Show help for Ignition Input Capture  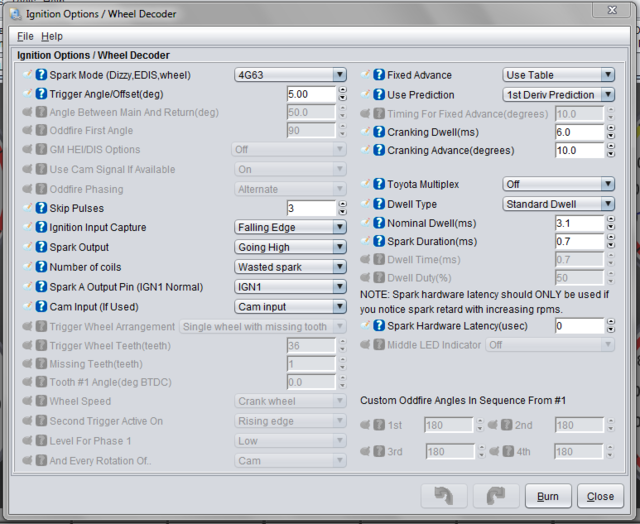pos(41,227)
